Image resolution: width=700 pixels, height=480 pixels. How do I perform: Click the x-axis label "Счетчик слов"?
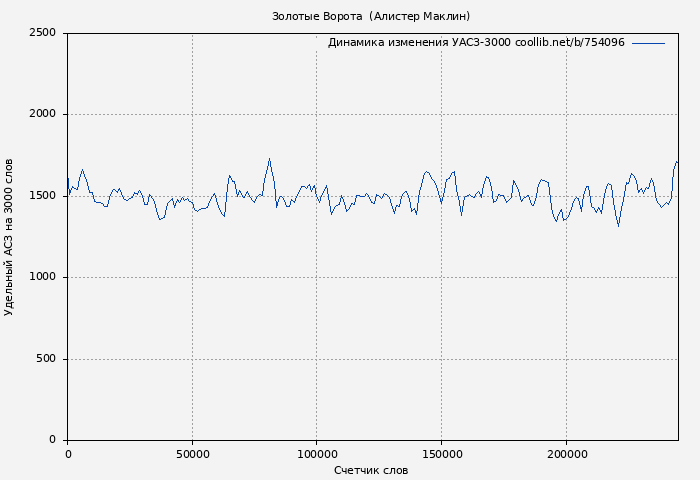pos(371,470)
